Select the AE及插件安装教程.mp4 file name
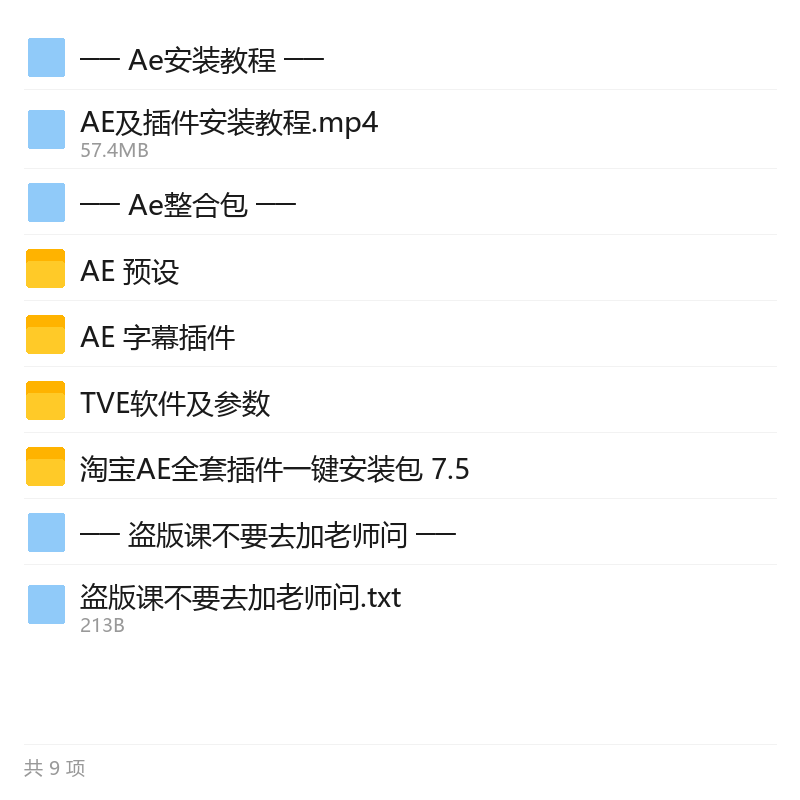Image resolution: width=800 pixels, height=800 pixels. (229, 123)
